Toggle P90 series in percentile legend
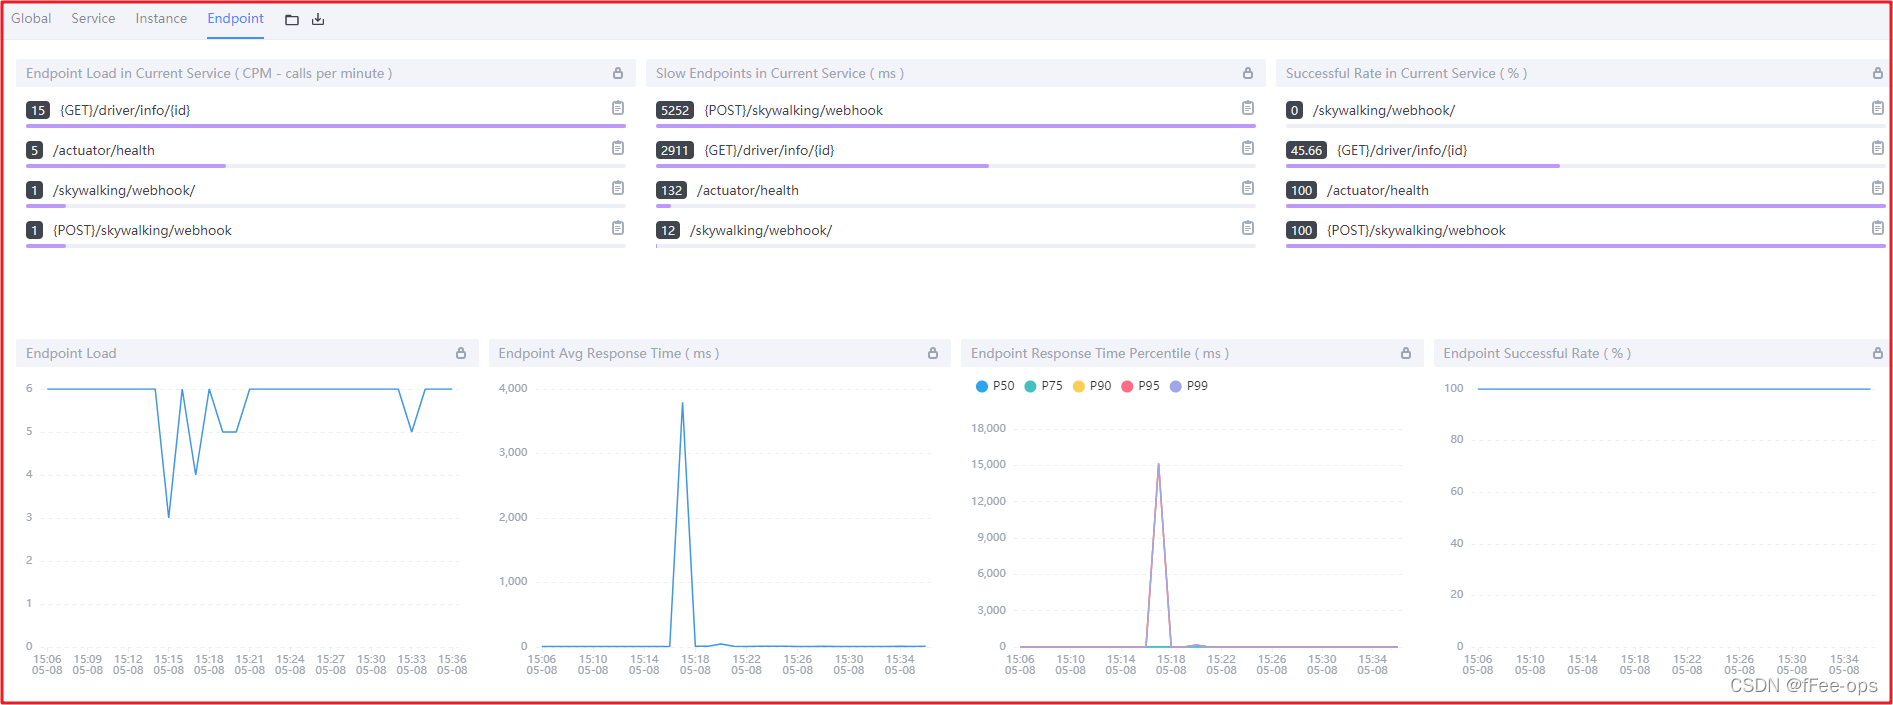 1092,386
